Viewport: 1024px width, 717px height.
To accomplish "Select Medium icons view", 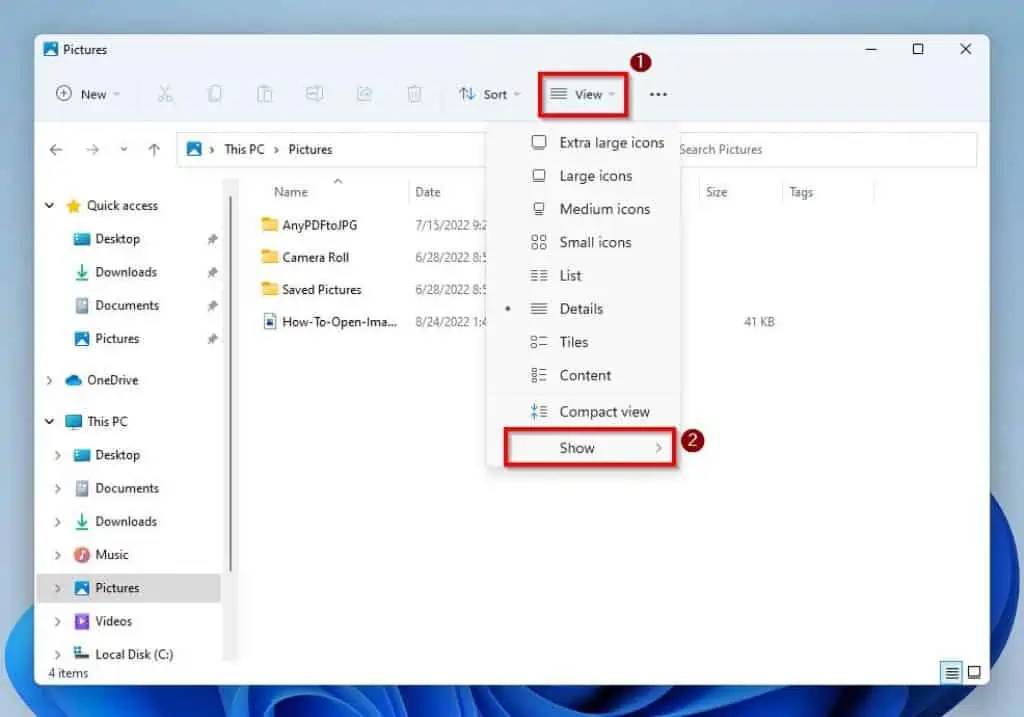I will coord(584,209).
